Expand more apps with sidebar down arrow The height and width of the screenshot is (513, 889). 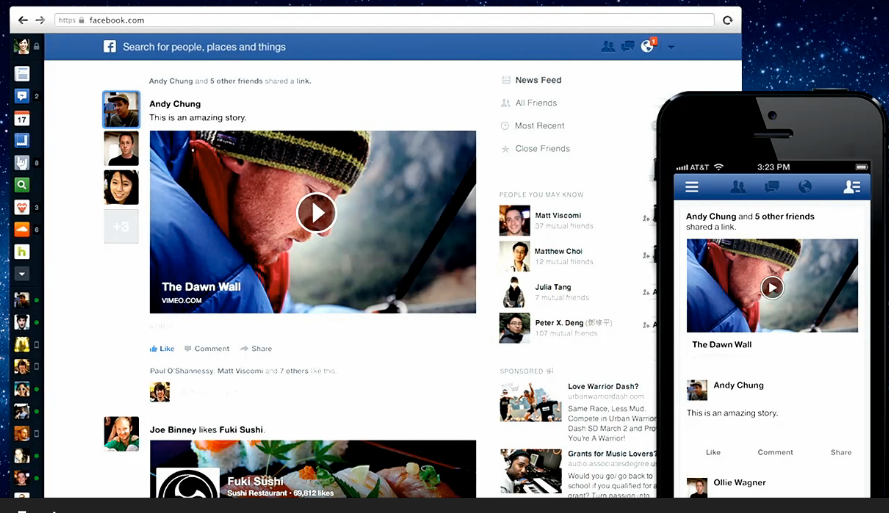point(22,274)
